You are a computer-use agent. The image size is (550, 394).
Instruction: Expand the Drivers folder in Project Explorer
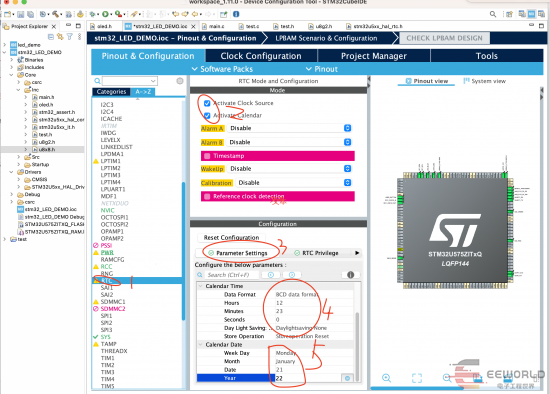pos(11,172)
